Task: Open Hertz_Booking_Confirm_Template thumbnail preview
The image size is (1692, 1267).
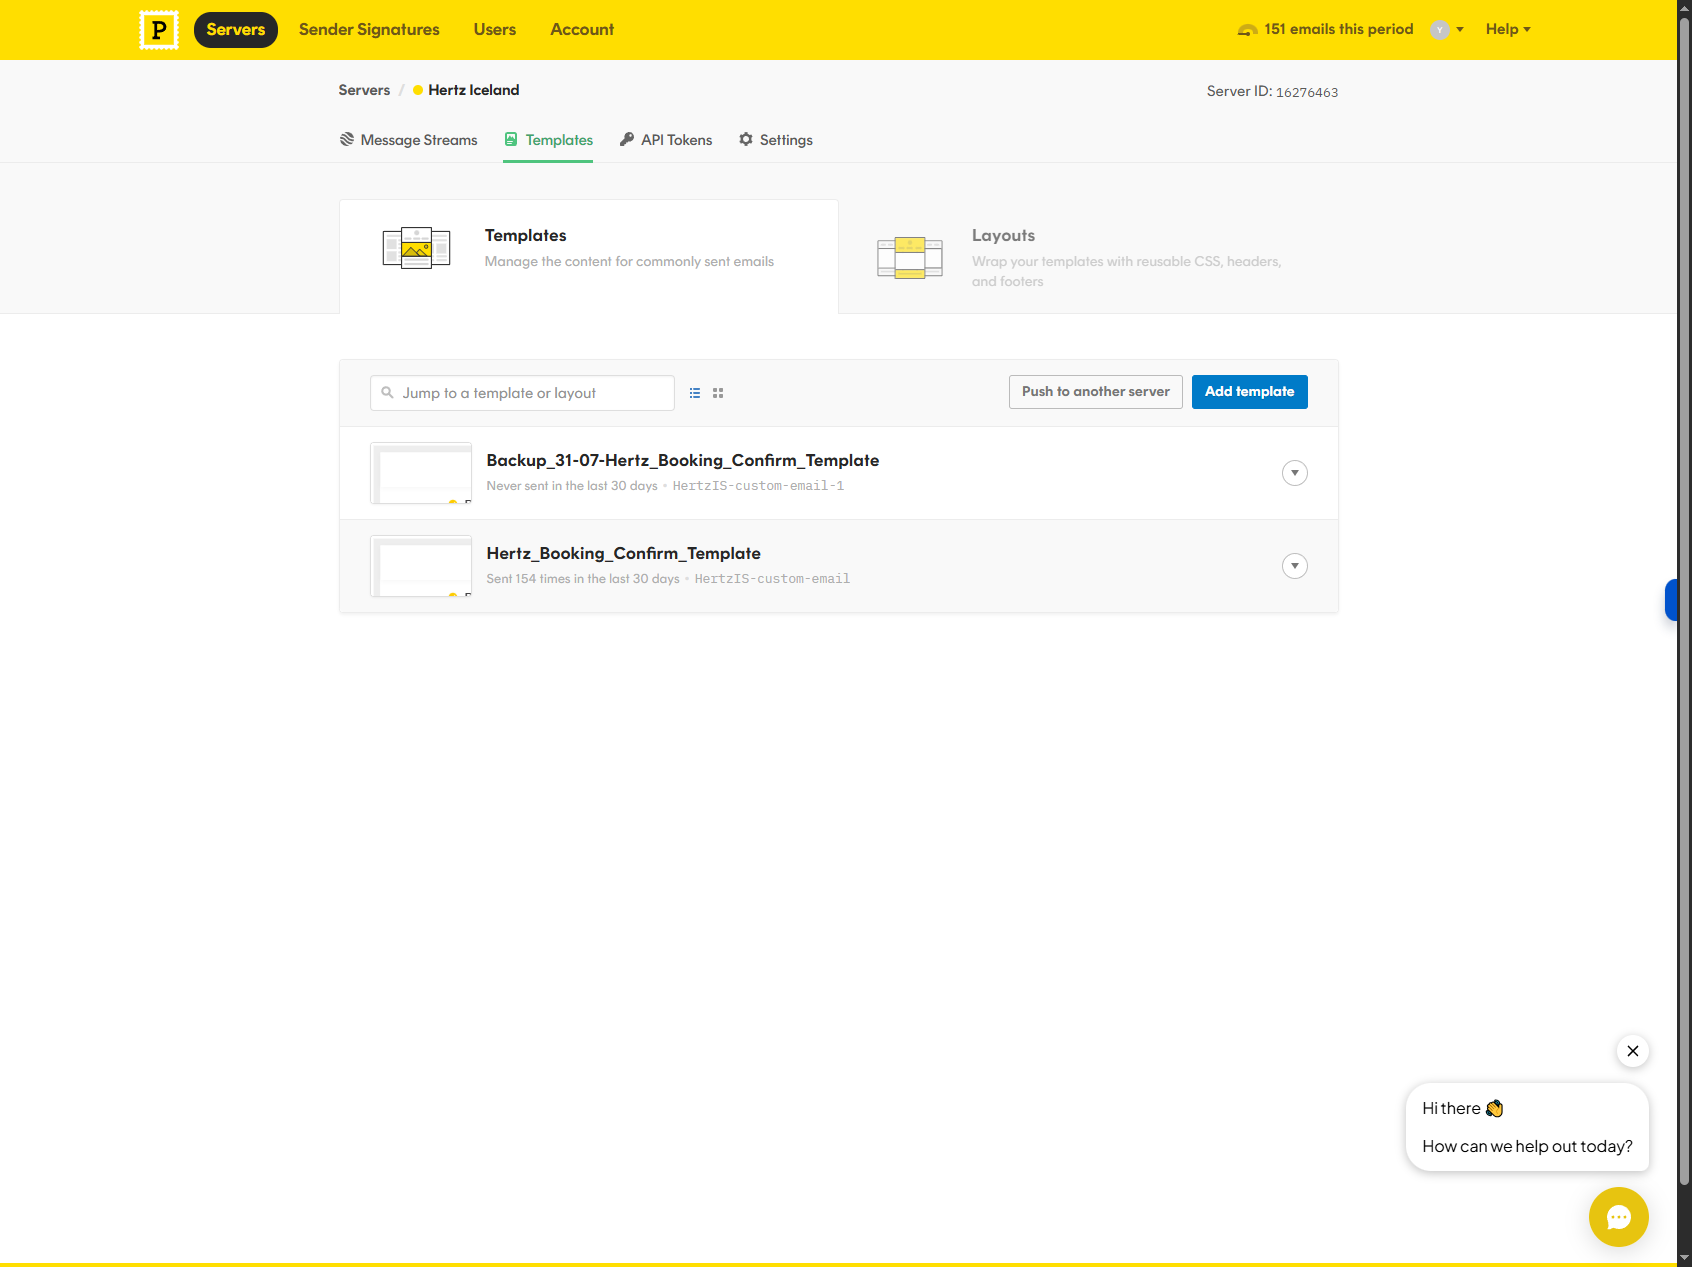Action: pos(421,566)
